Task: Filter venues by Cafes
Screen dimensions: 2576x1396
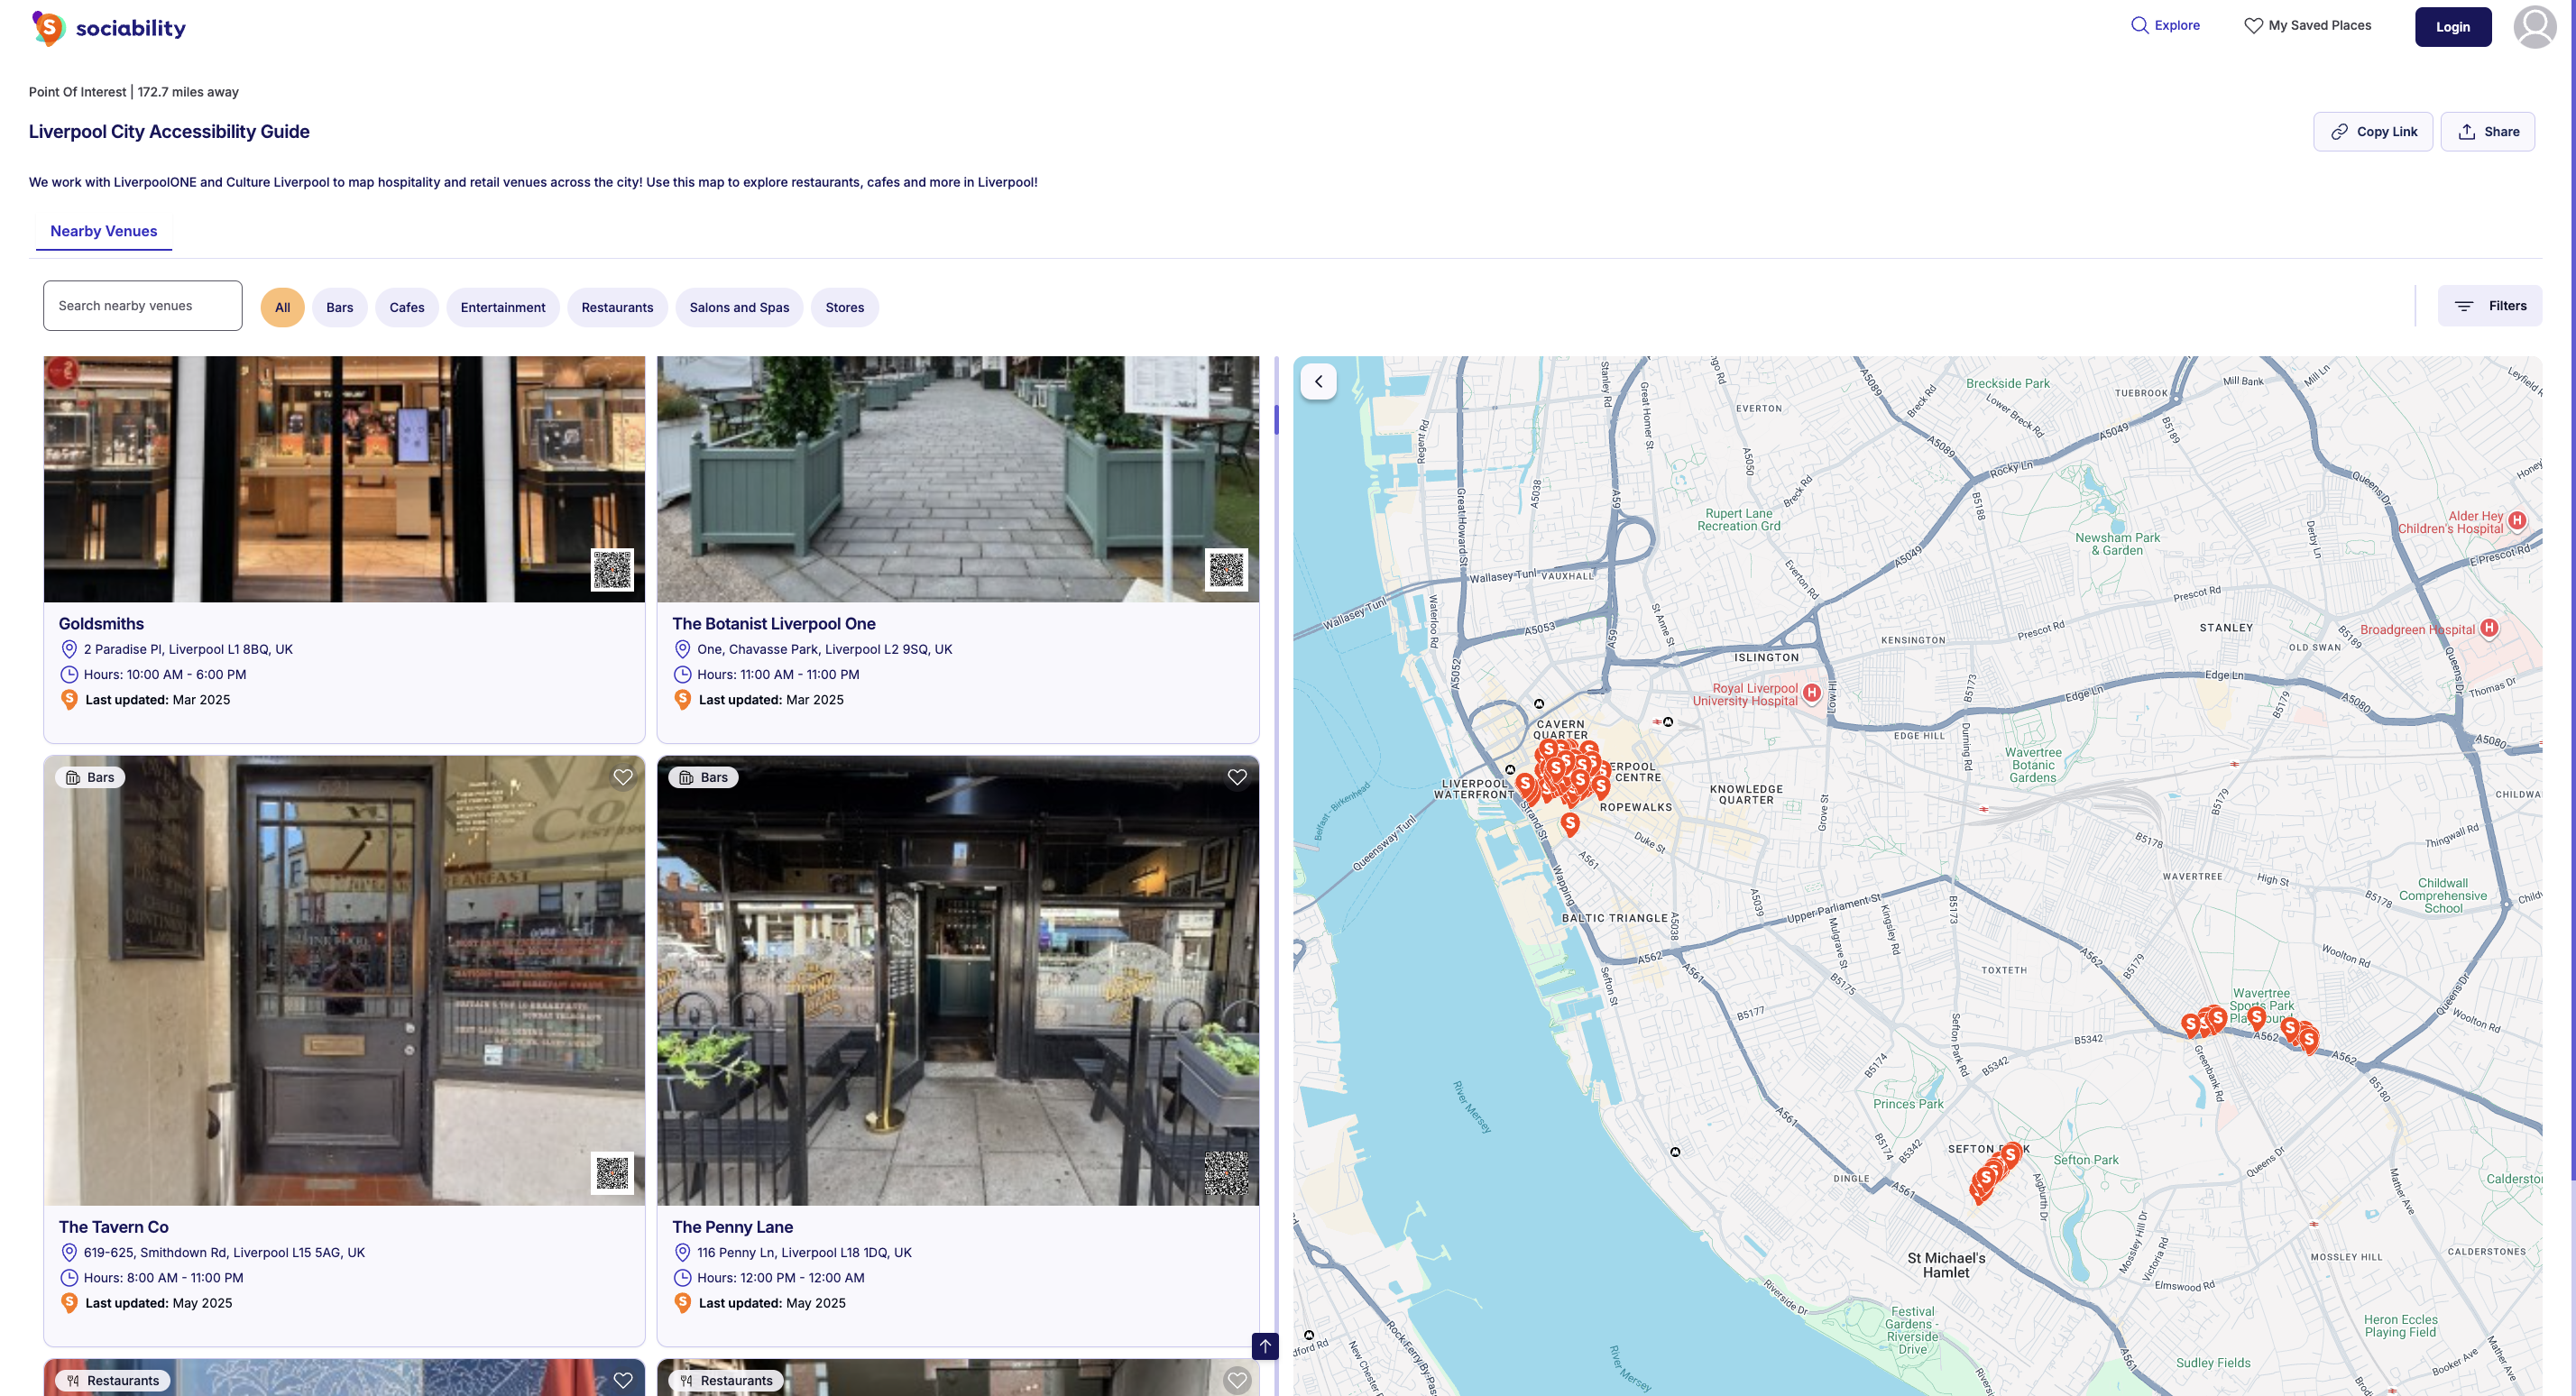Action: (406, 307)
